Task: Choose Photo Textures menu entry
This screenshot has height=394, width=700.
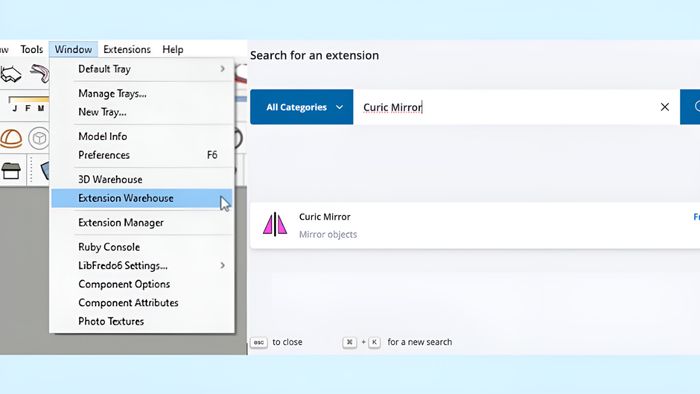Action: click(142, 321)
